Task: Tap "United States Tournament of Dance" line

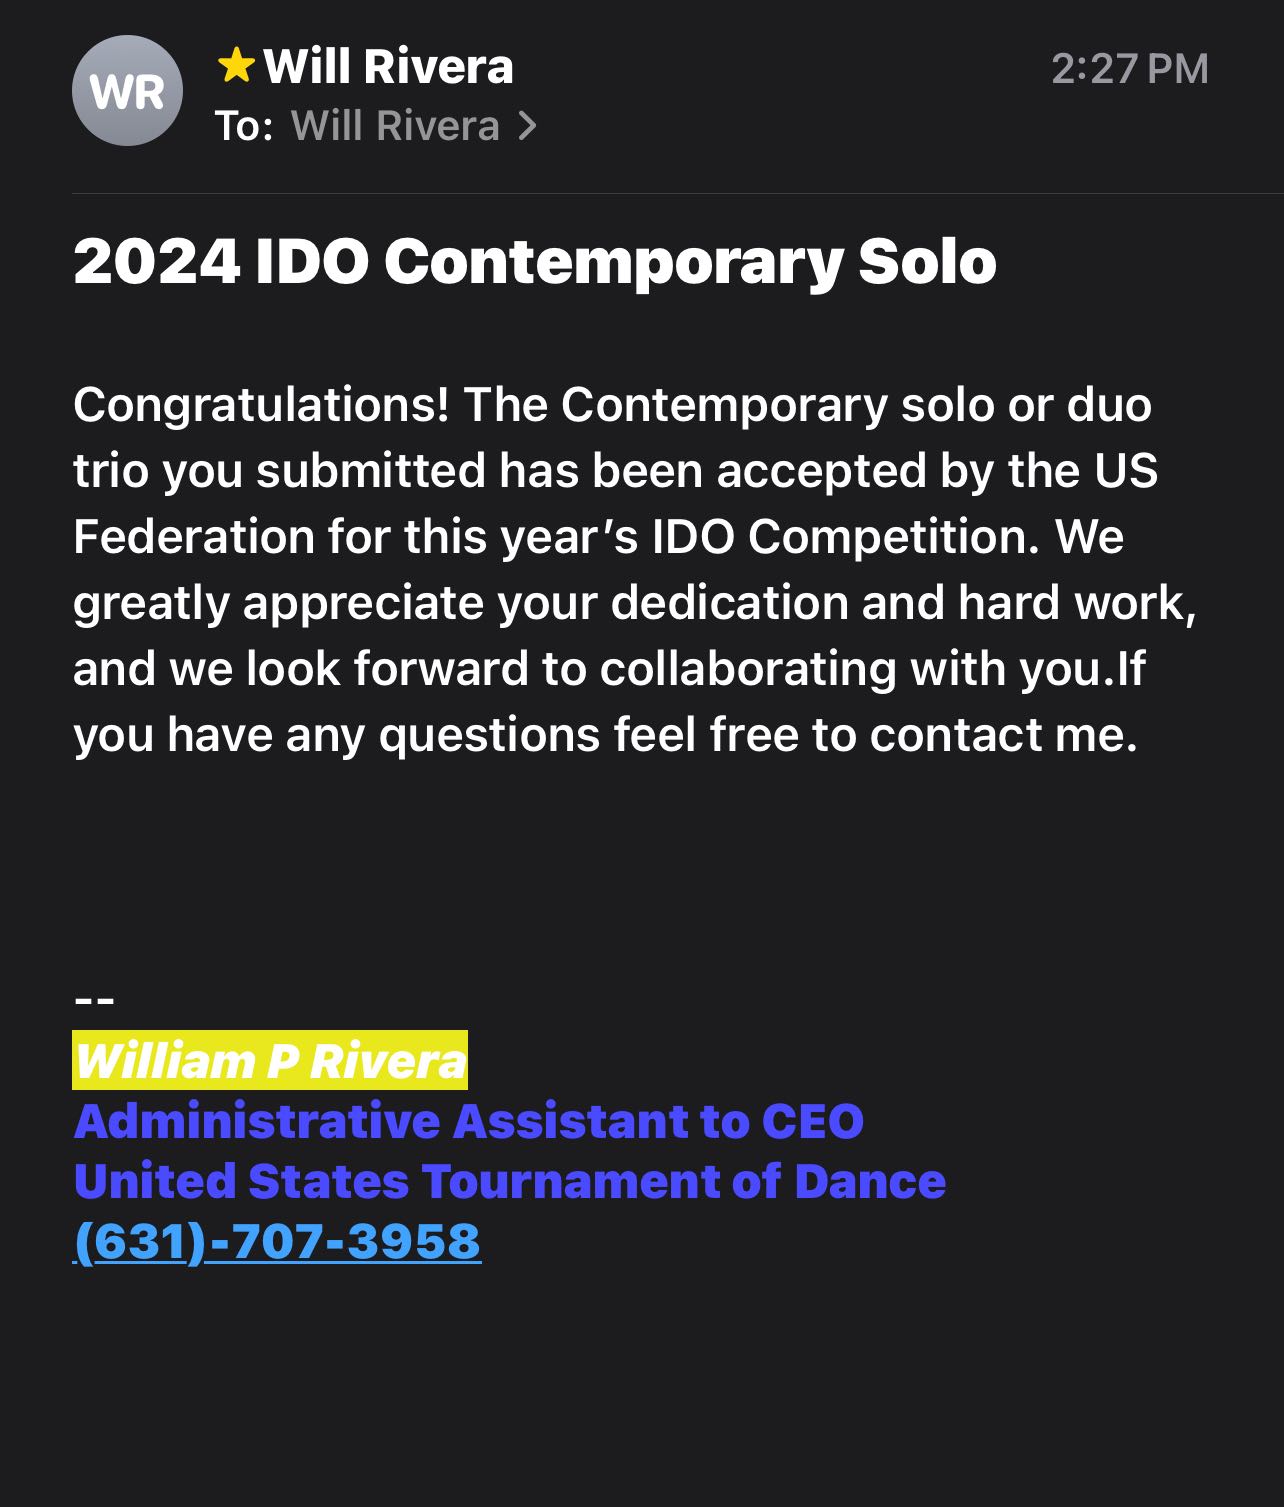Action: (509, 1181)
